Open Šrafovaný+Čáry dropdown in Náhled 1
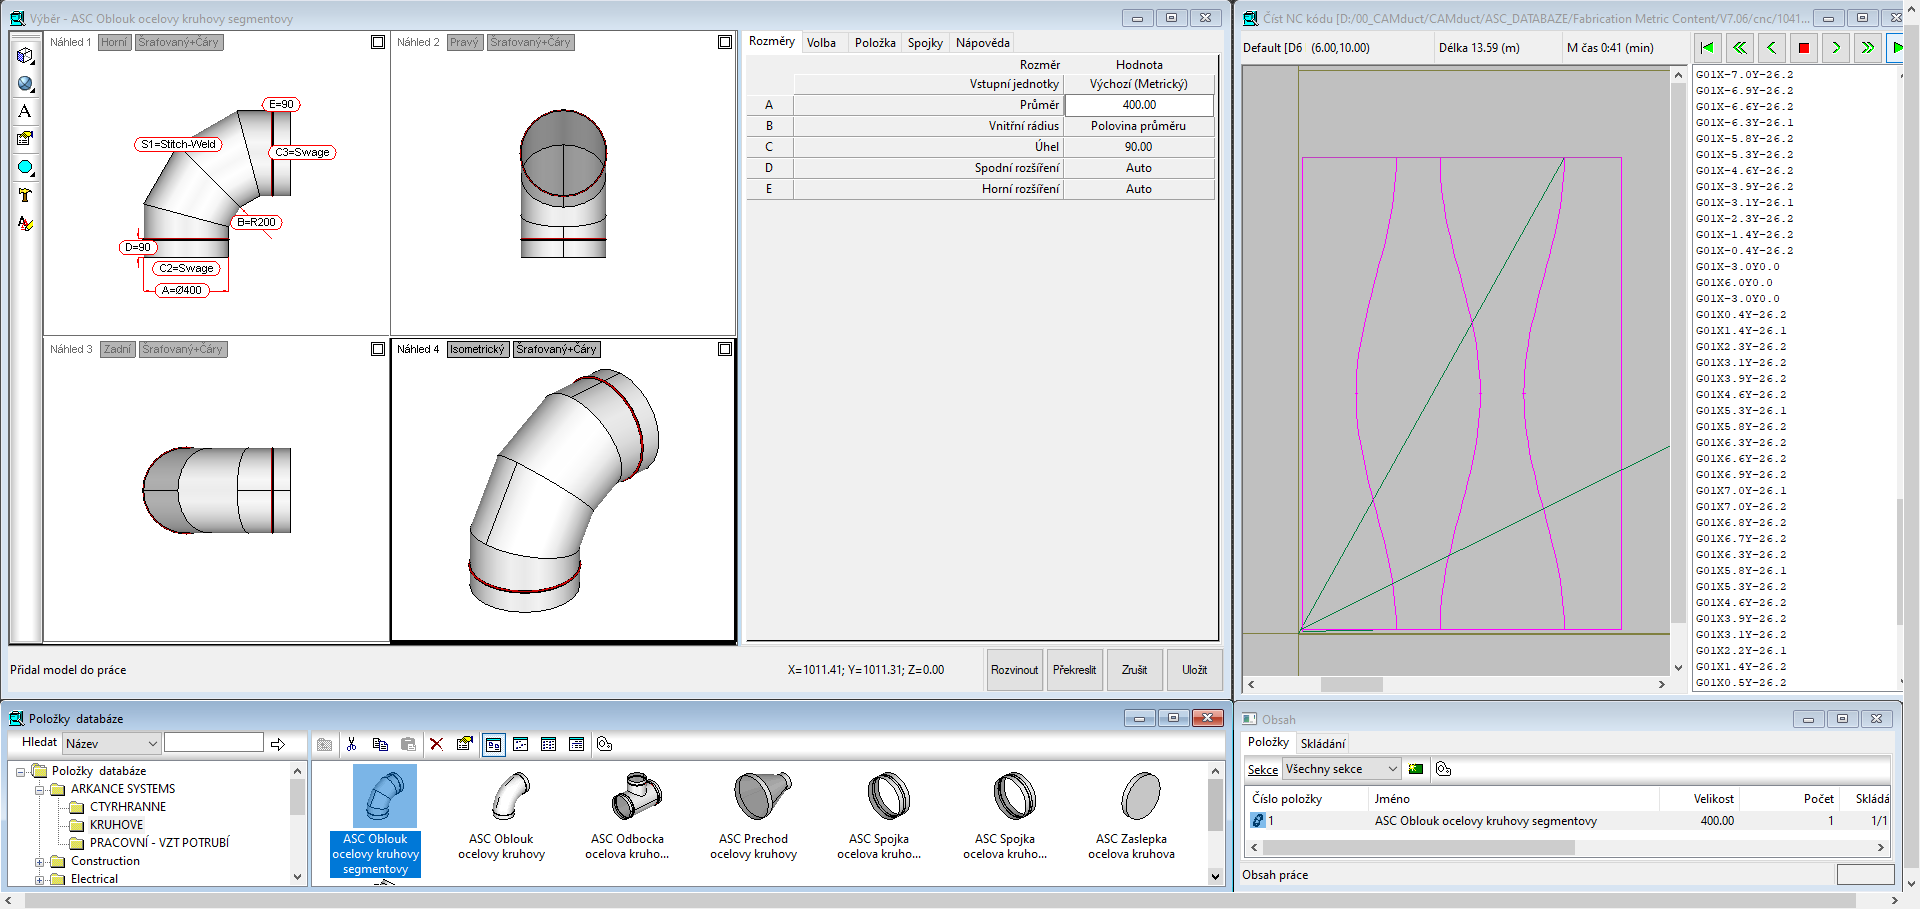1920x909 pixels. click(x=178, y=42)
